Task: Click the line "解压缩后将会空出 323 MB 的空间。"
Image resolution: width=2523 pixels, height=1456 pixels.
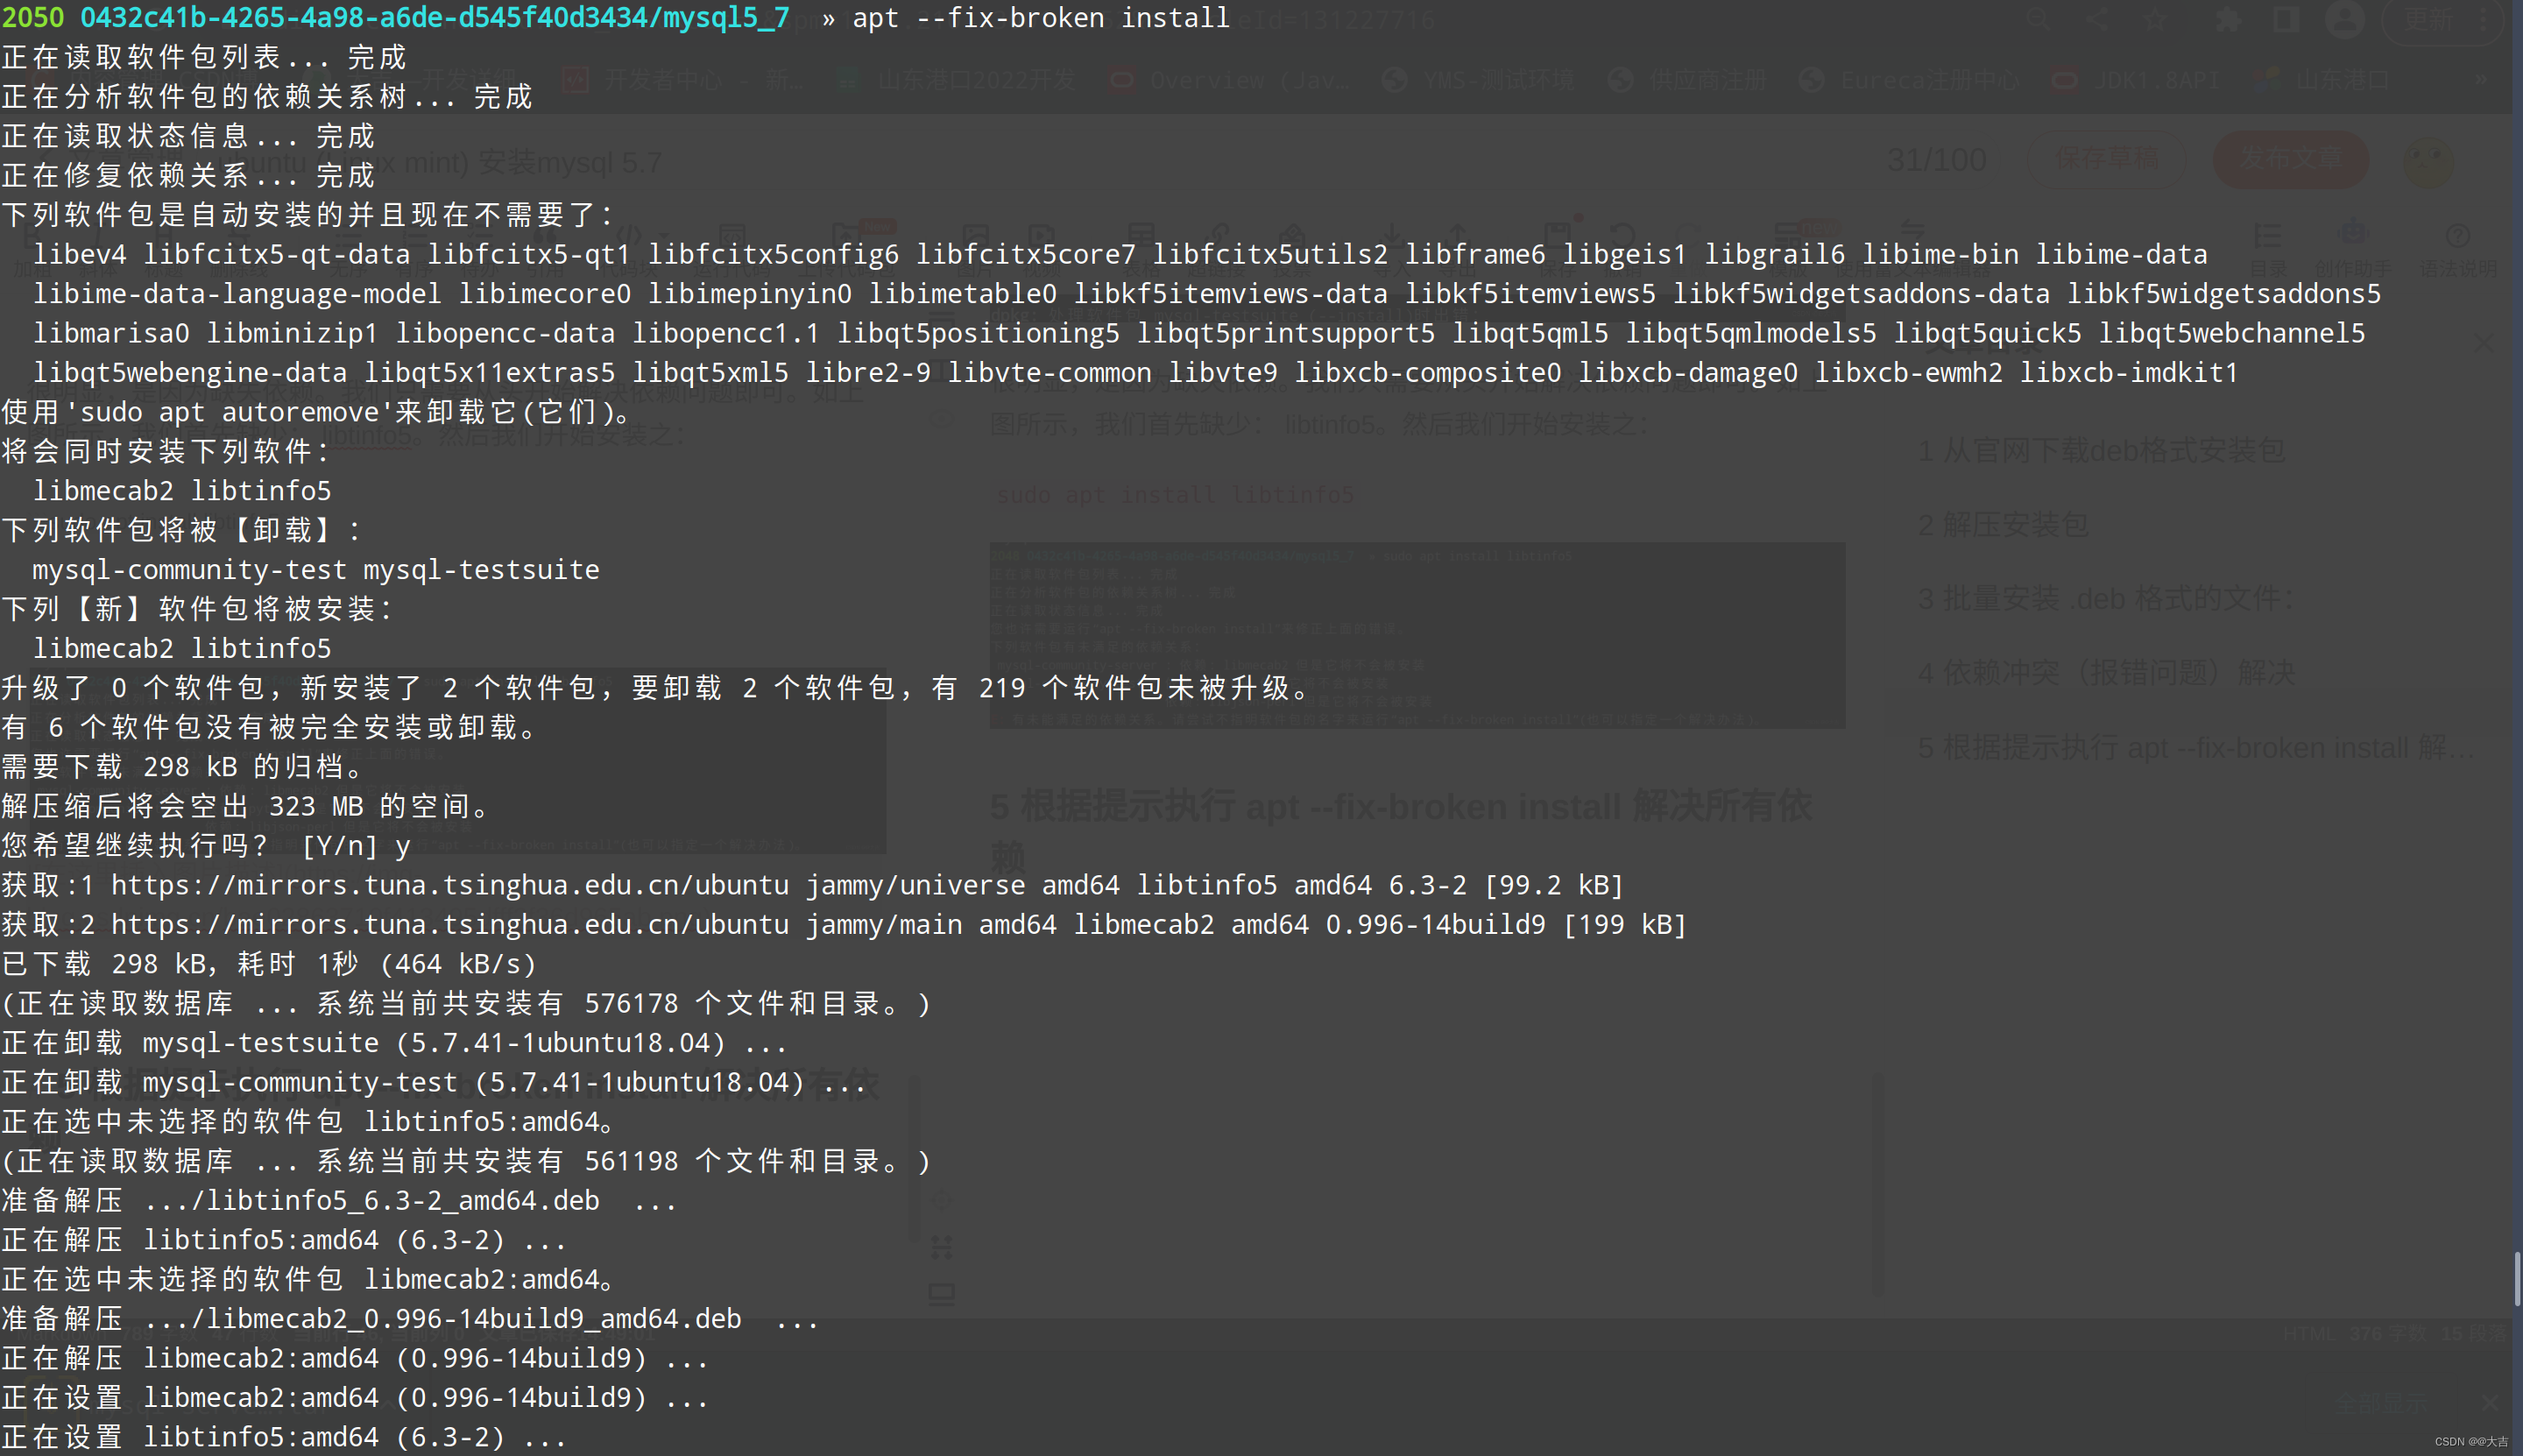Action: point(246,806)
